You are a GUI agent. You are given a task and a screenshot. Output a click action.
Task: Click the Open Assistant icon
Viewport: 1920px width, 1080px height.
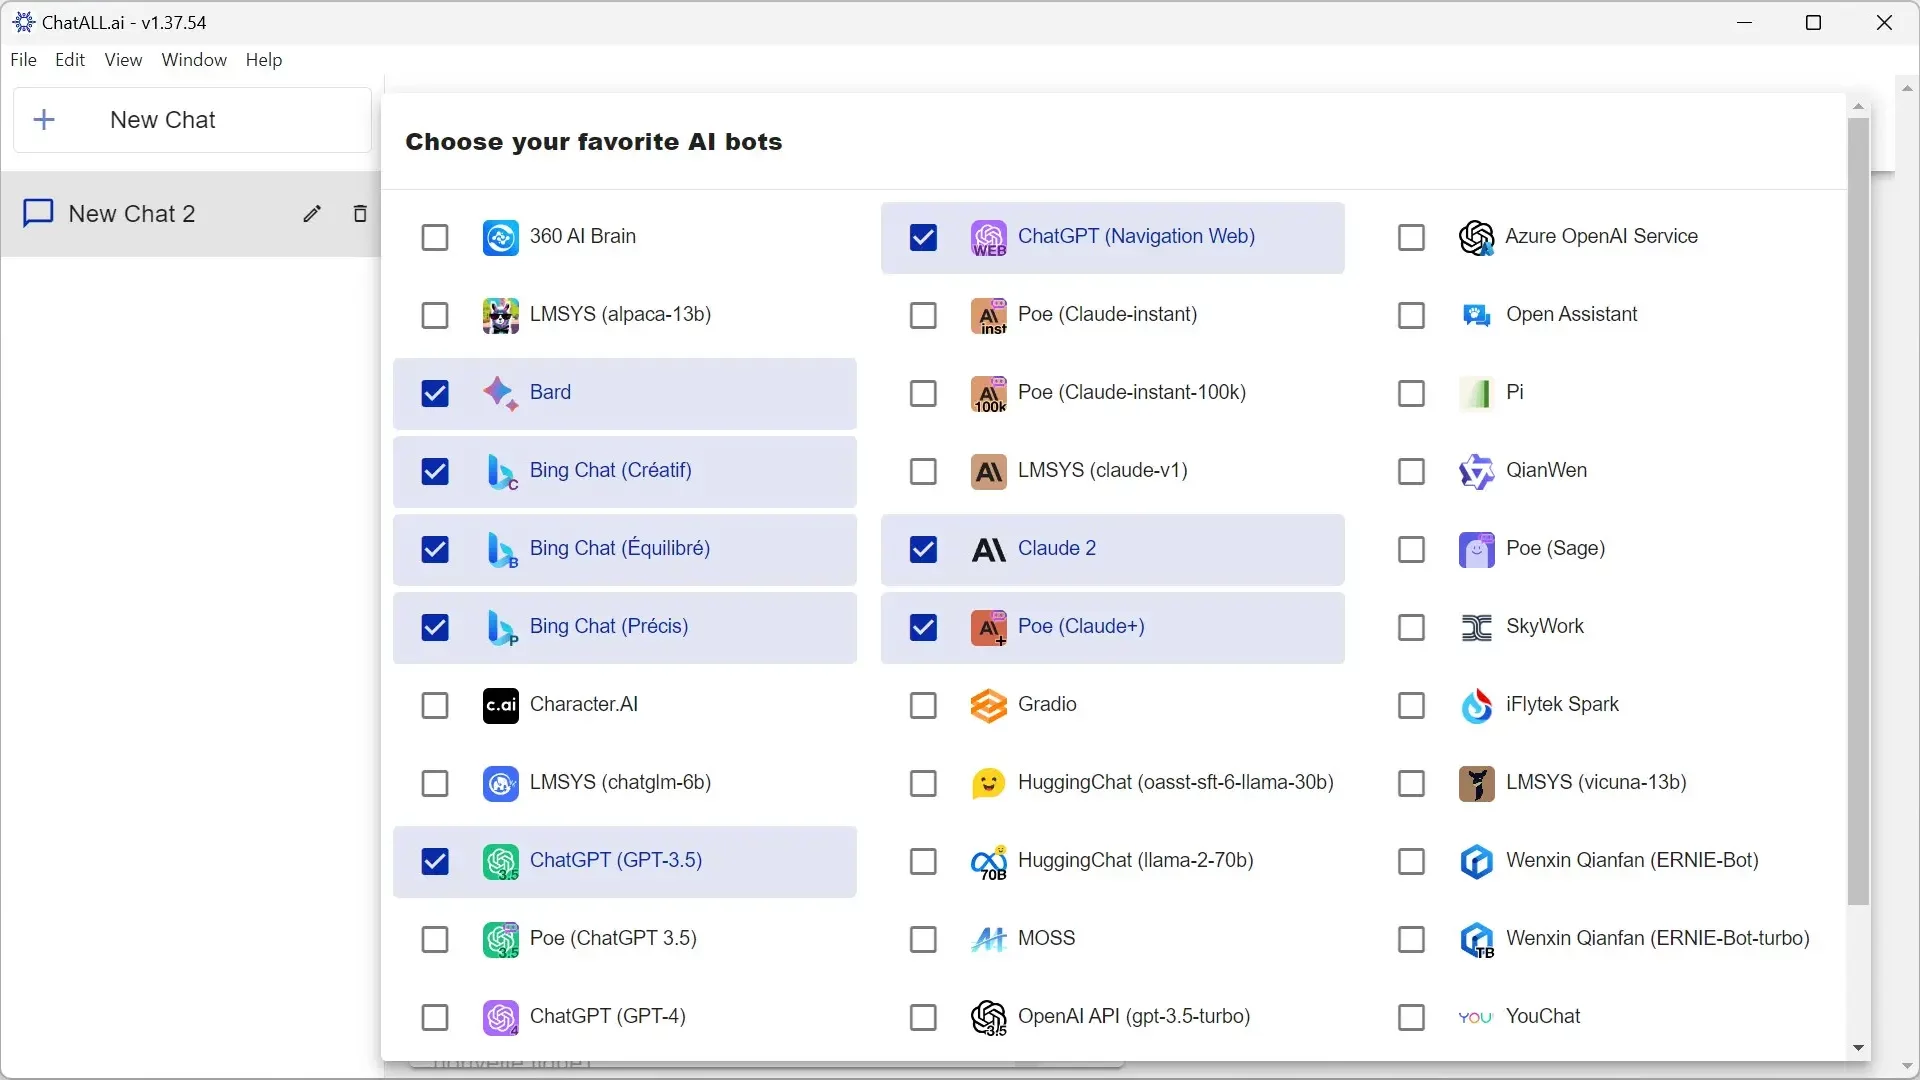tap(1476, 316)
